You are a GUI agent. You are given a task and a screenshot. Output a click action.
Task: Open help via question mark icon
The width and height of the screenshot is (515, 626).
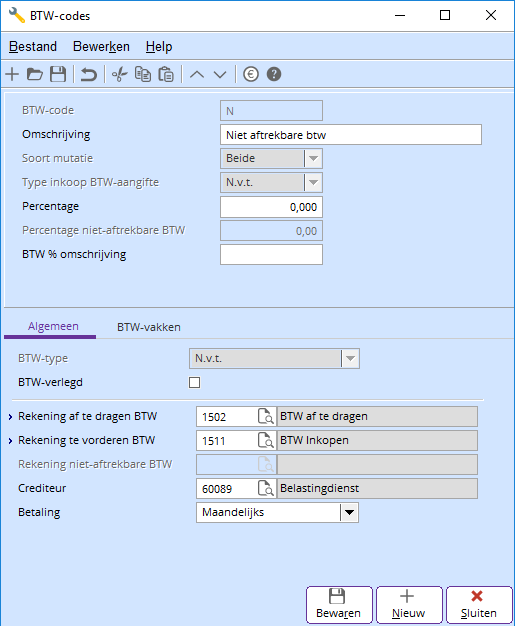[274, 74]
